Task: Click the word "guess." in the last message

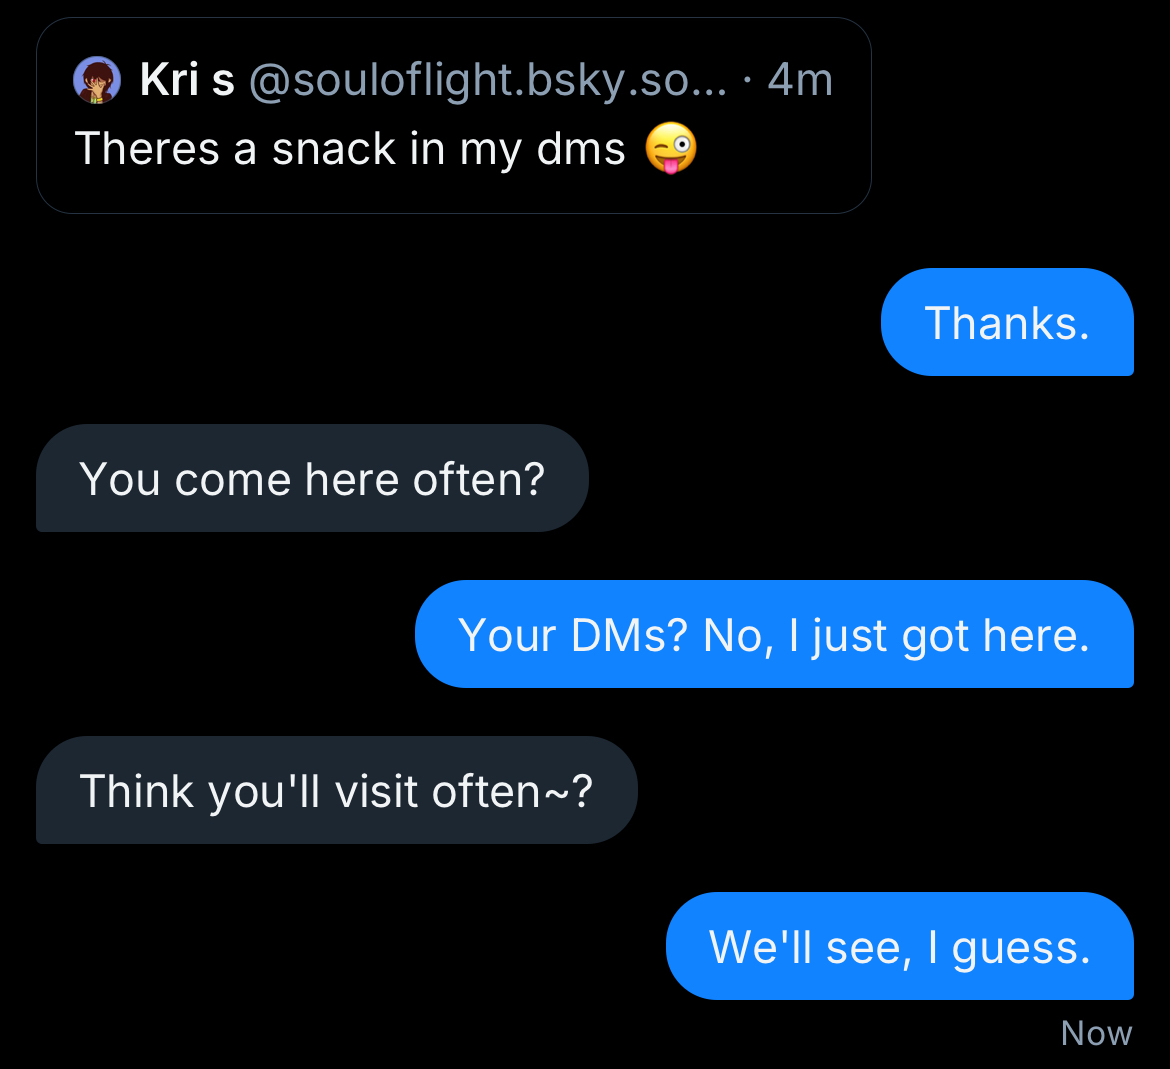Action: (x=1020, y=948)
